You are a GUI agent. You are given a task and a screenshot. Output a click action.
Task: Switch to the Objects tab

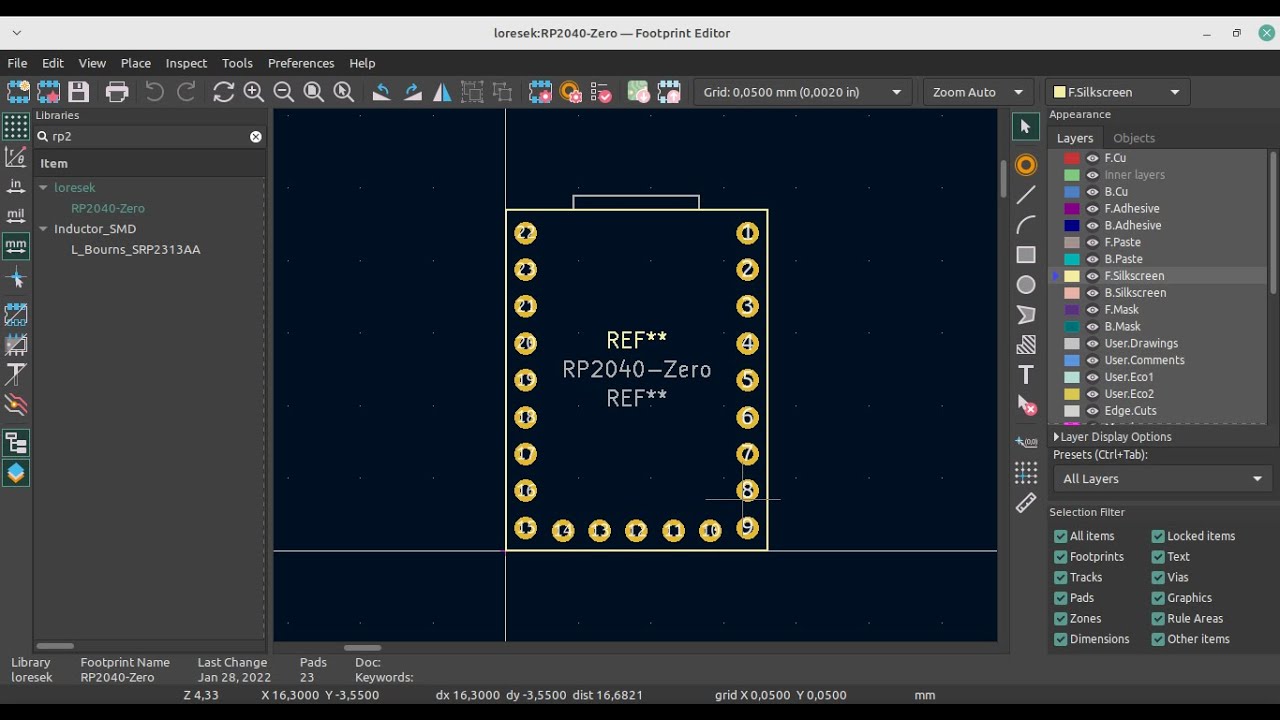[x=1134, y=138]
